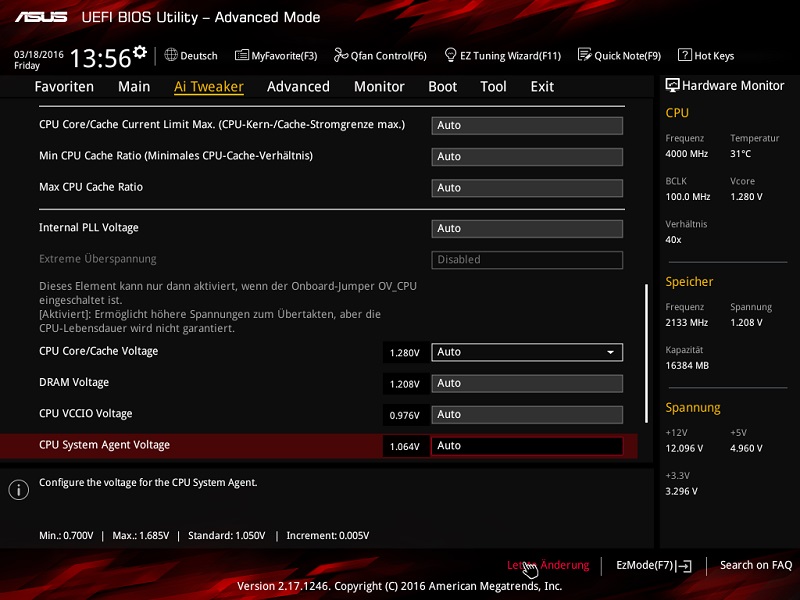The height and width of the screenshot is (600, 800).
Task: Click the disabled Extreme Überspannung field
Action: 527,260
